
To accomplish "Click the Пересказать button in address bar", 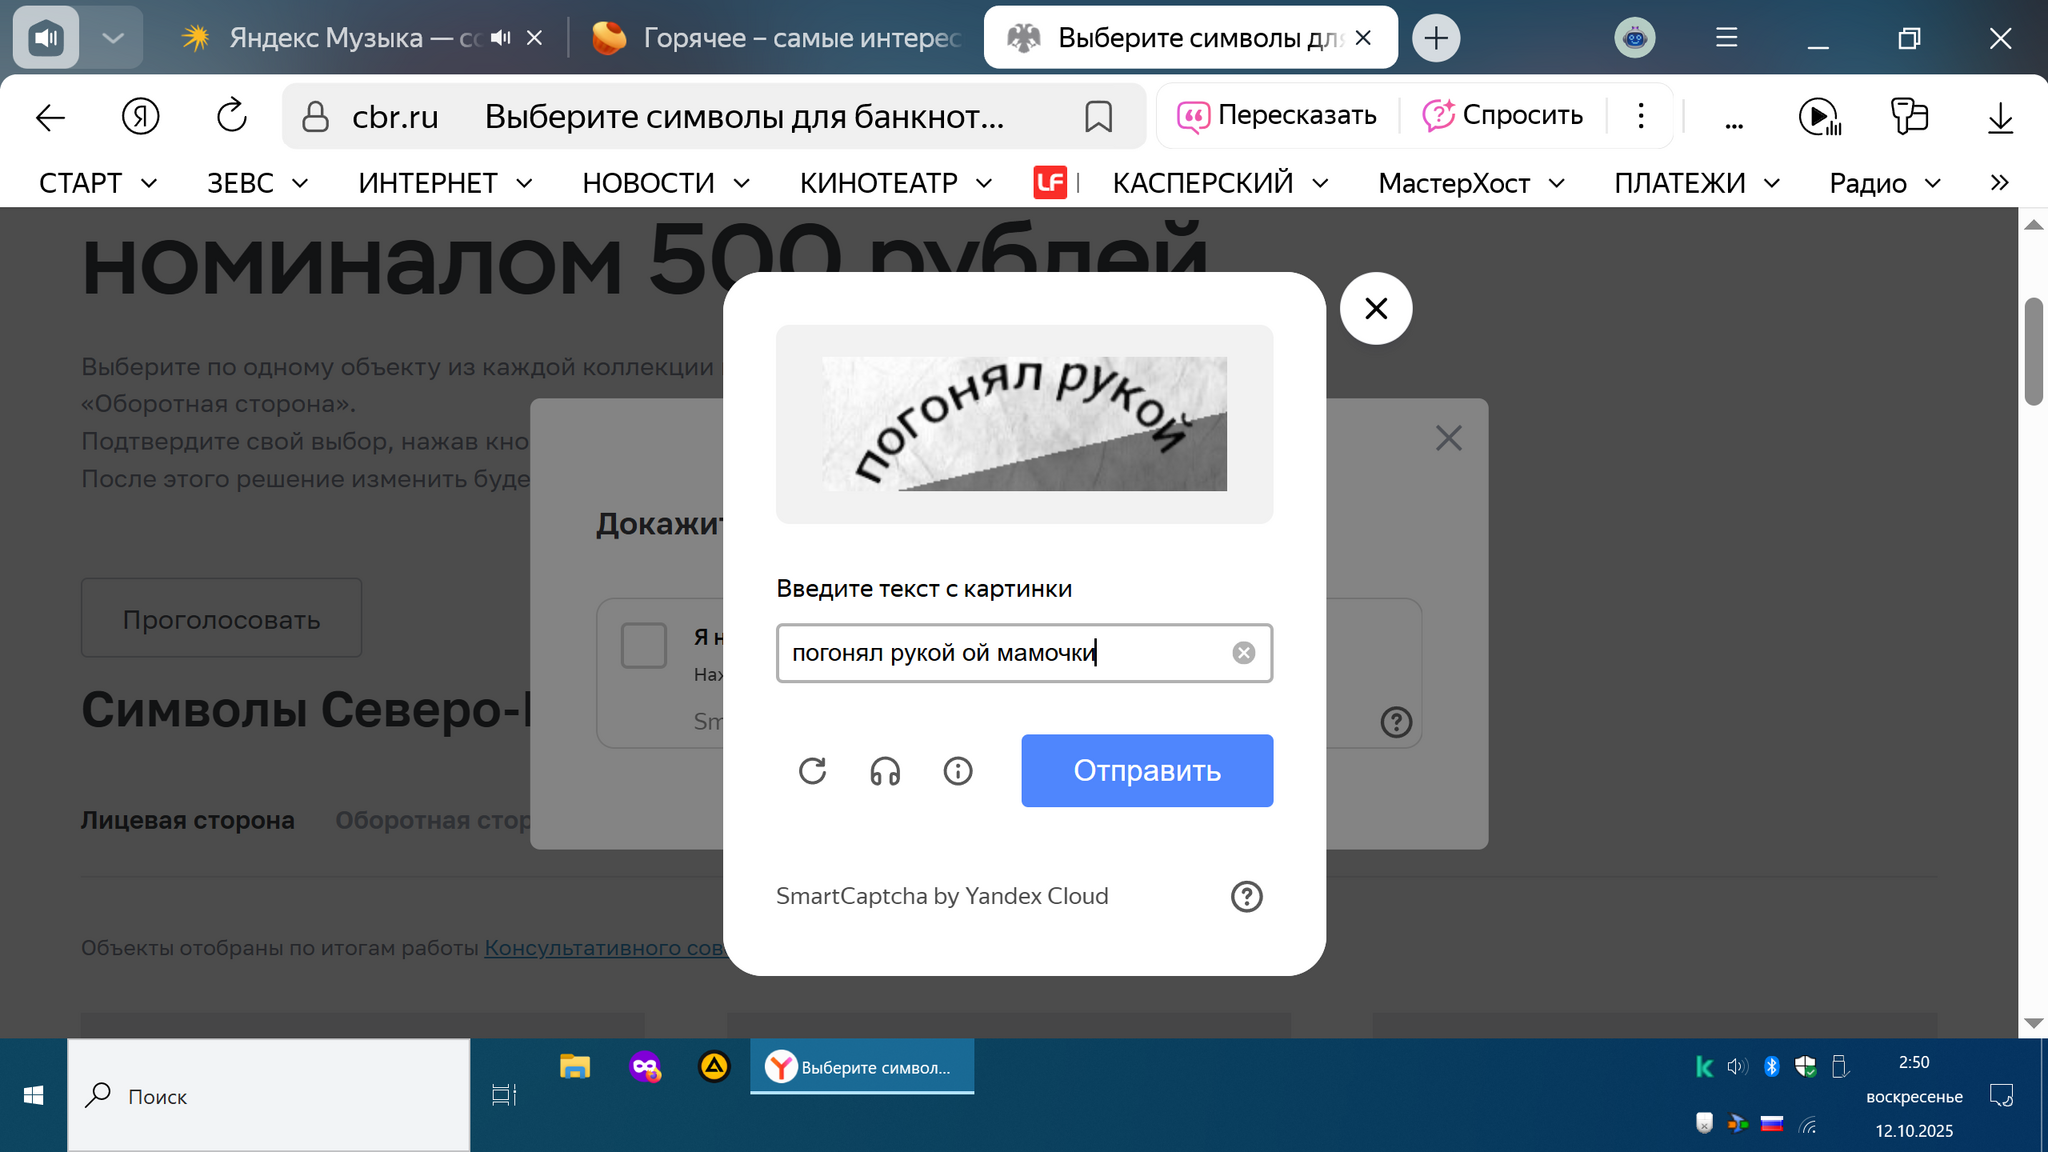I will pyautogui.click(x=1277, y=116).
